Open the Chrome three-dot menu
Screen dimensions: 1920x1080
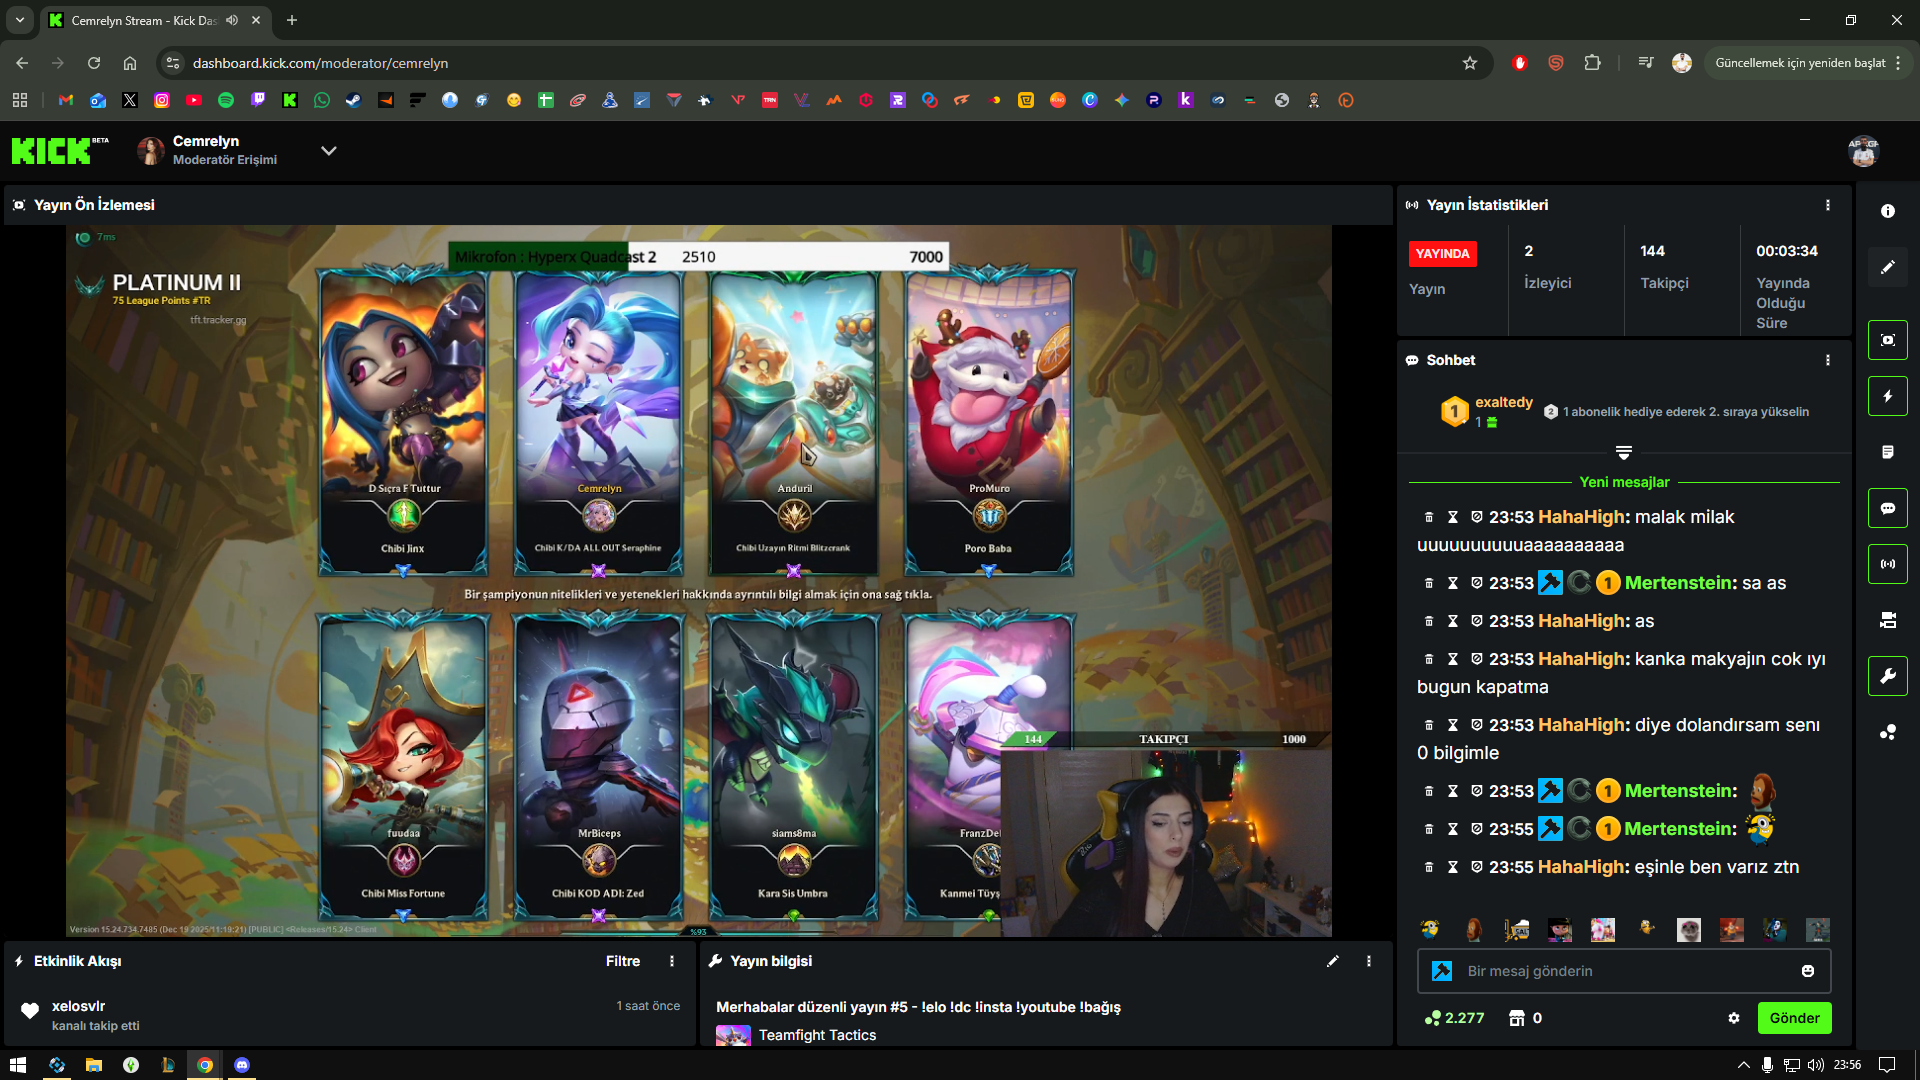click(x=1898, y=63)
